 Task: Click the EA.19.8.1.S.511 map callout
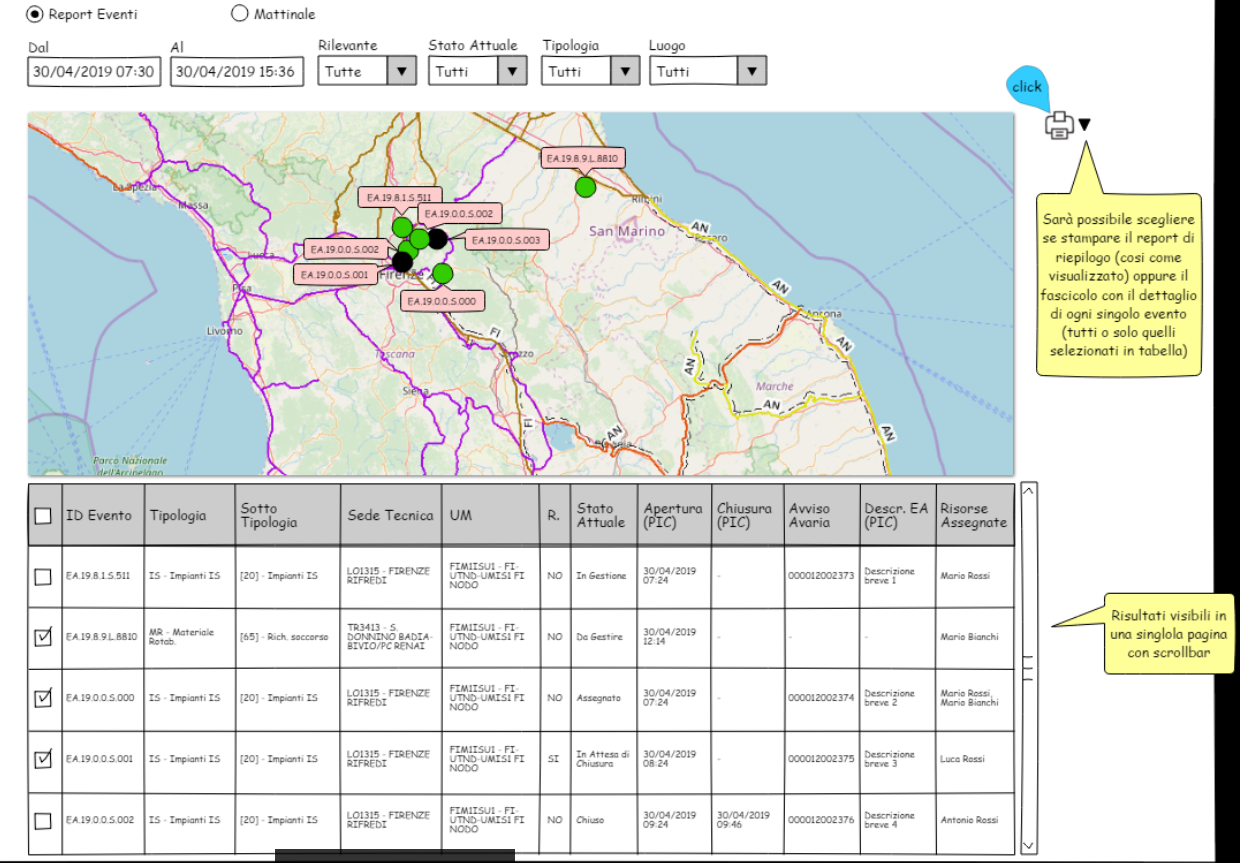[398, 198]
